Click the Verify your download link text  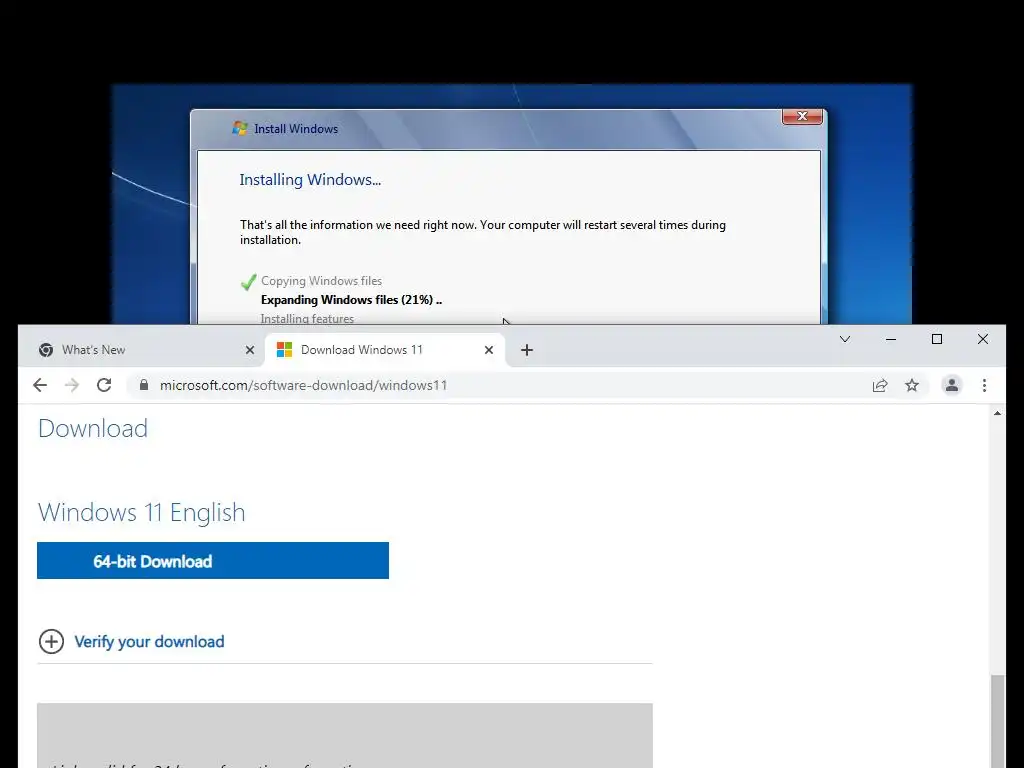(150, 641)
